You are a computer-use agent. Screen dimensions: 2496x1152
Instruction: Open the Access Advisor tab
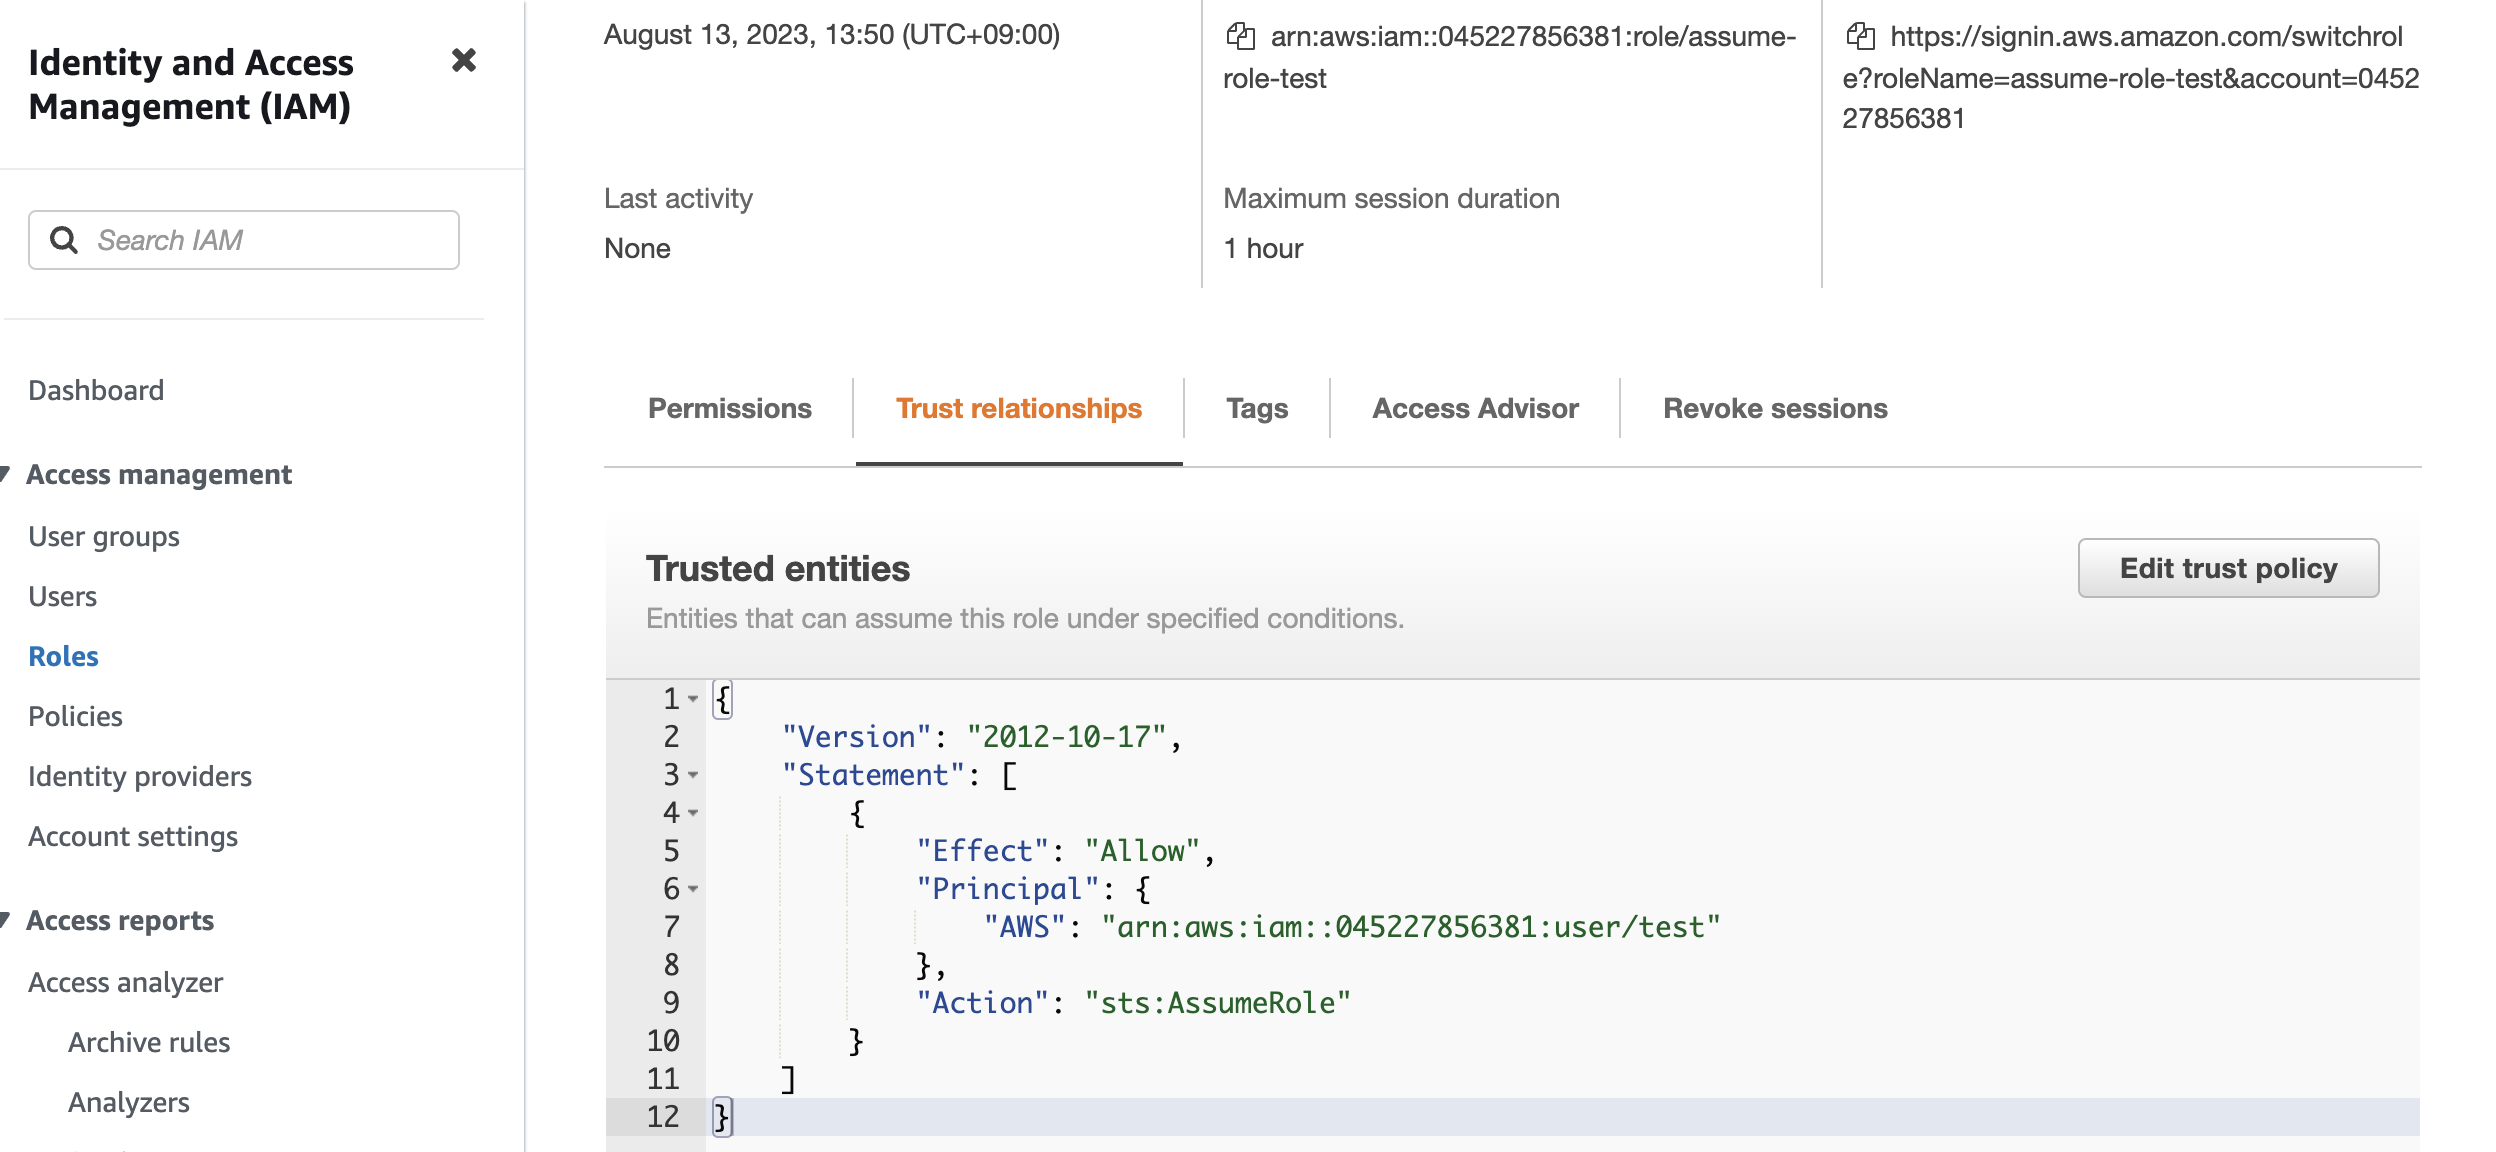coord(1475,409)
